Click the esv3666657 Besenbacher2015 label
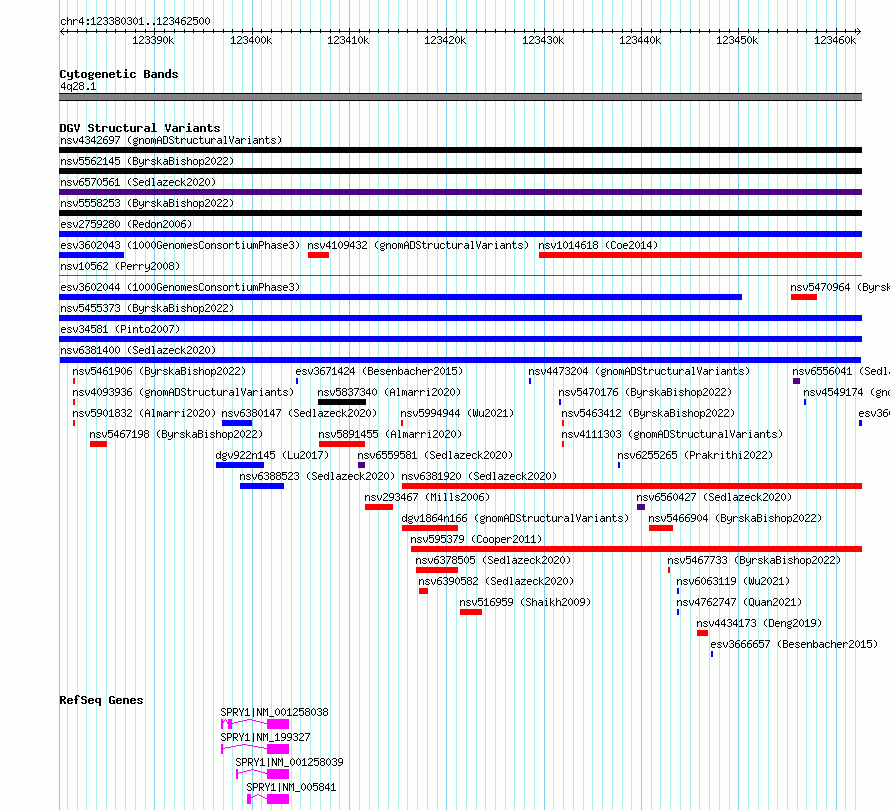Image resolution: width=890 pixels, height=810 pixels. (x=794, y=644)
